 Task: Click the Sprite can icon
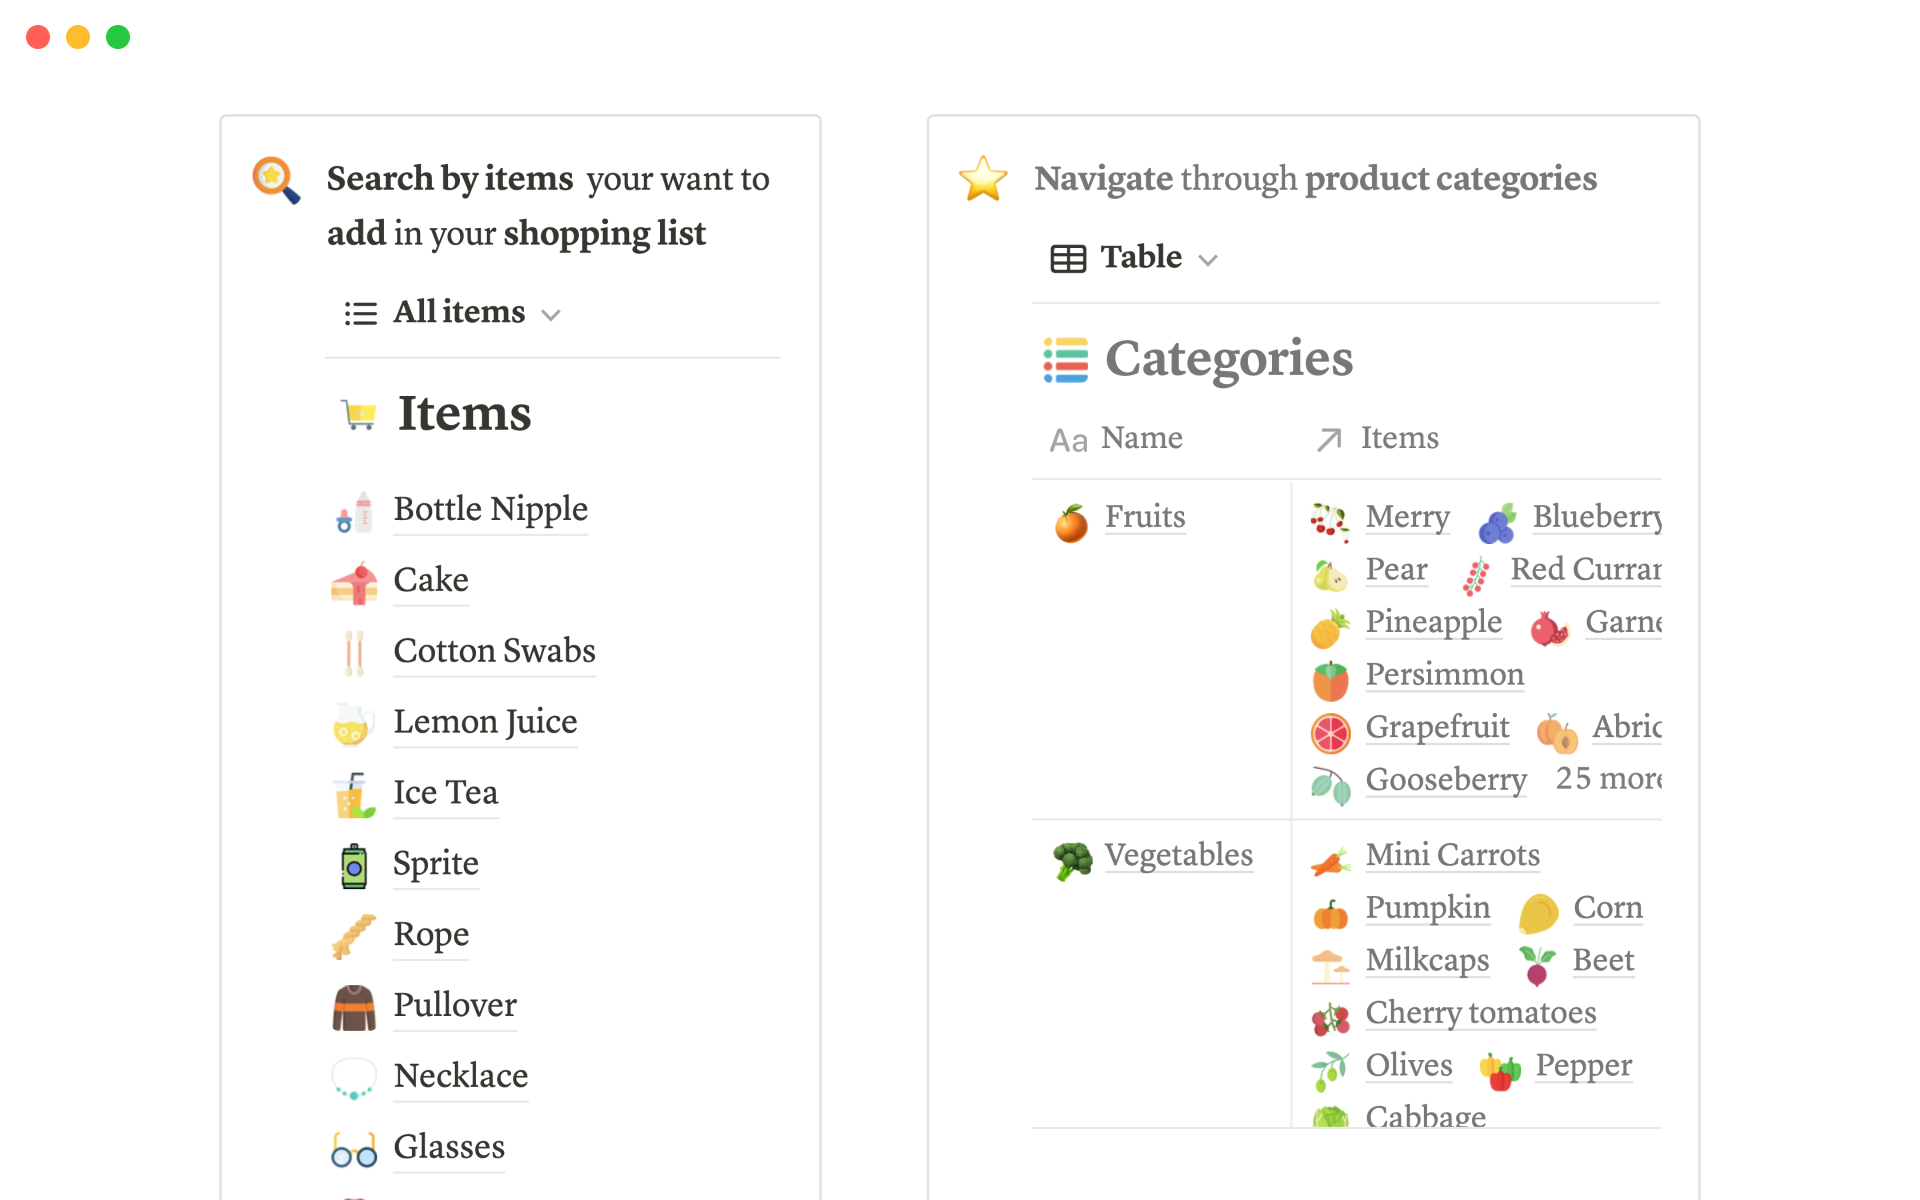(x=354, y=866)
